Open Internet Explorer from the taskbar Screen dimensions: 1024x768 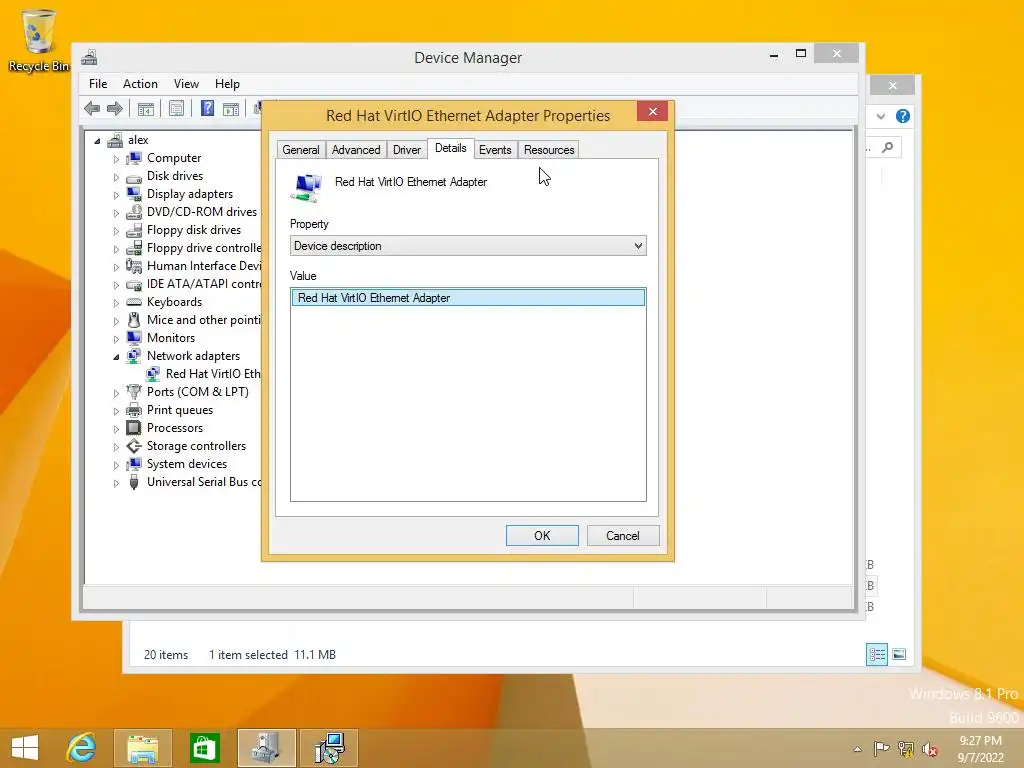pos(81,748)
